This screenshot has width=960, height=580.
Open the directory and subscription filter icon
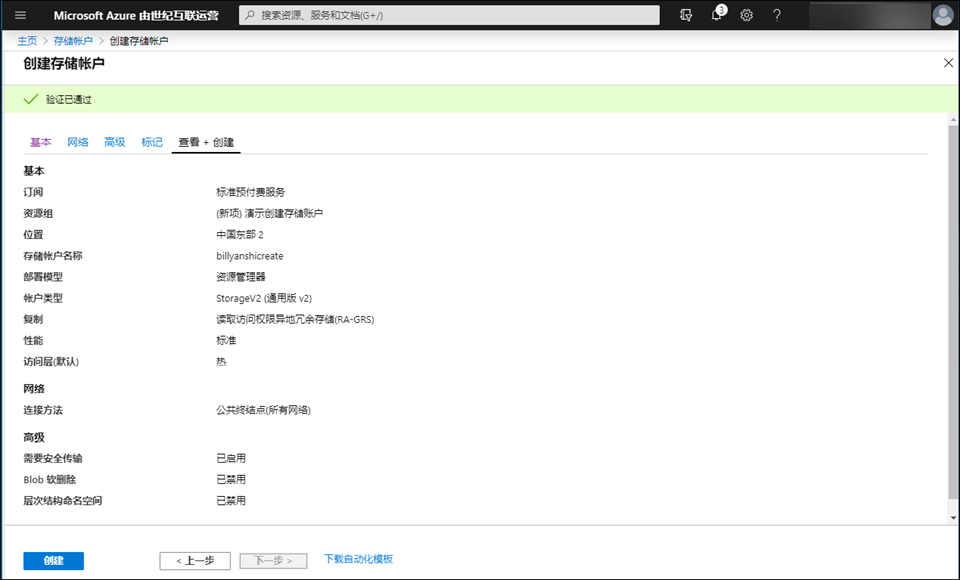[x=685, y=15]
